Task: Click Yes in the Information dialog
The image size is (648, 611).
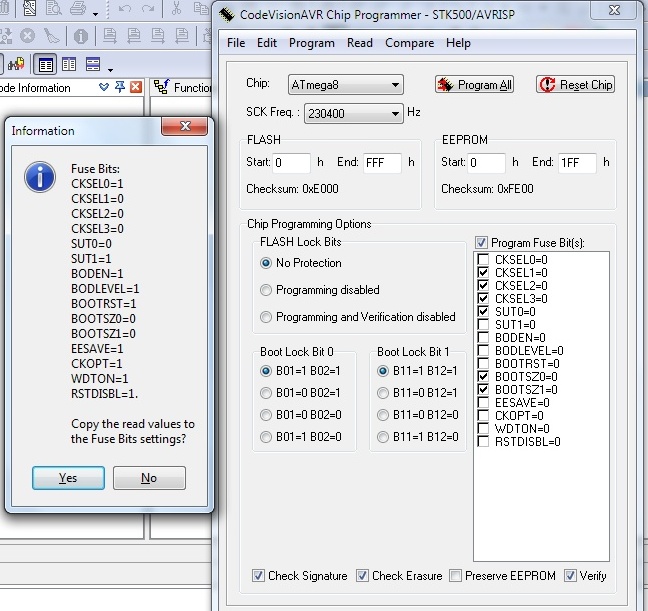Action: (x=68, y=478)
